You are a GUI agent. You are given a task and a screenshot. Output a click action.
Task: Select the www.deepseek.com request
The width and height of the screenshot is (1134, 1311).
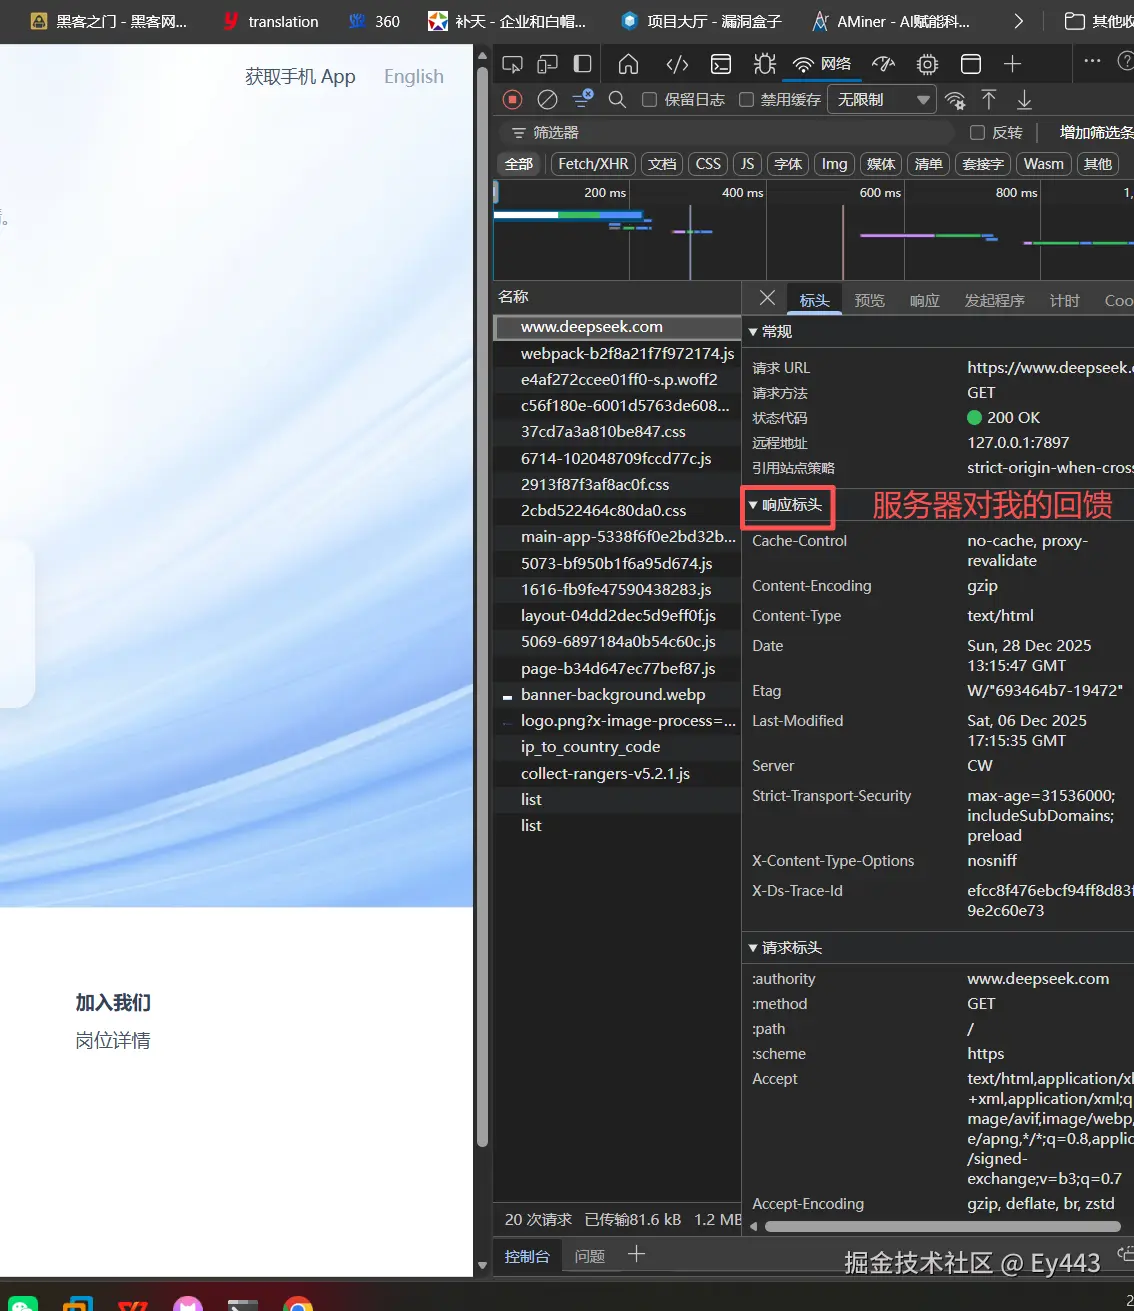click(x=616, y=327)
